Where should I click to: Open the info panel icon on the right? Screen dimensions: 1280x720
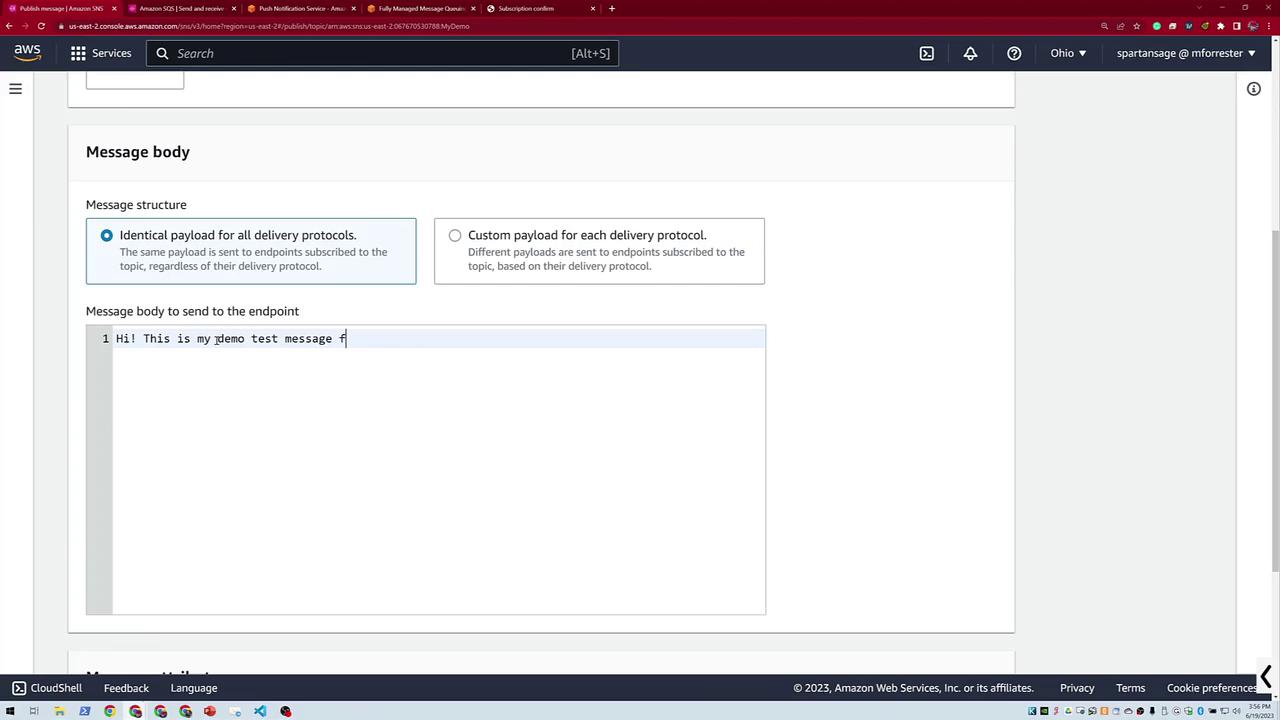point(1254,89)
